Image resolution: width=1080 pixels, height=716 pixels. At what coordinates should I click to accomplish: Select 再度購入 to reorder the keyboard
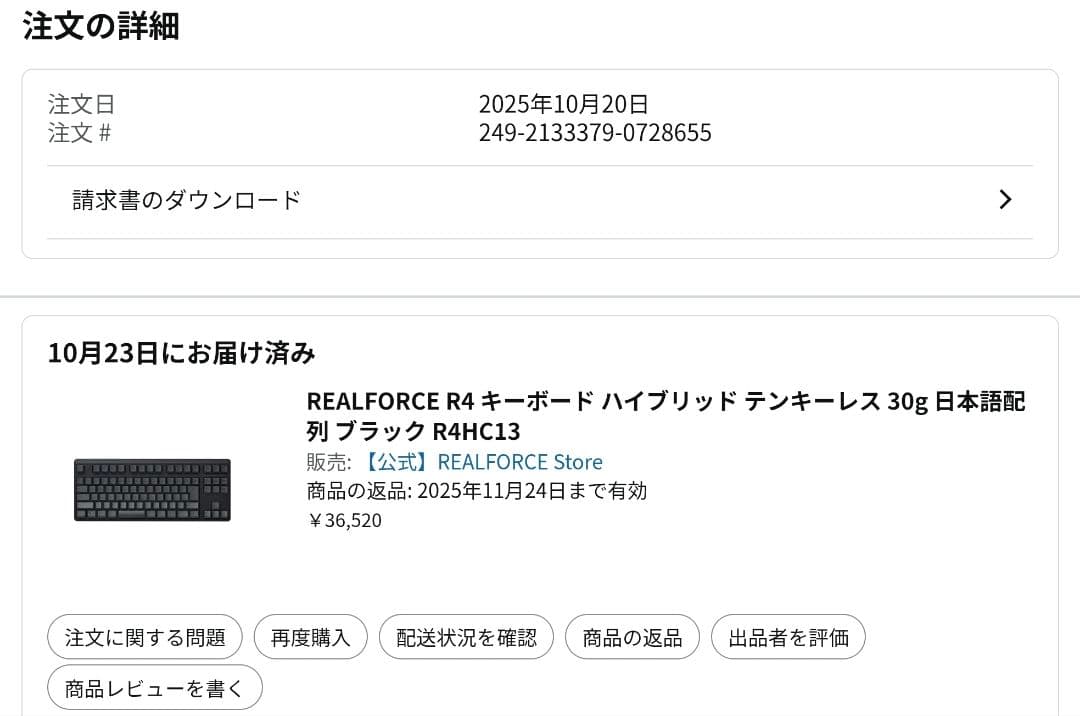[x=310, y=636]
